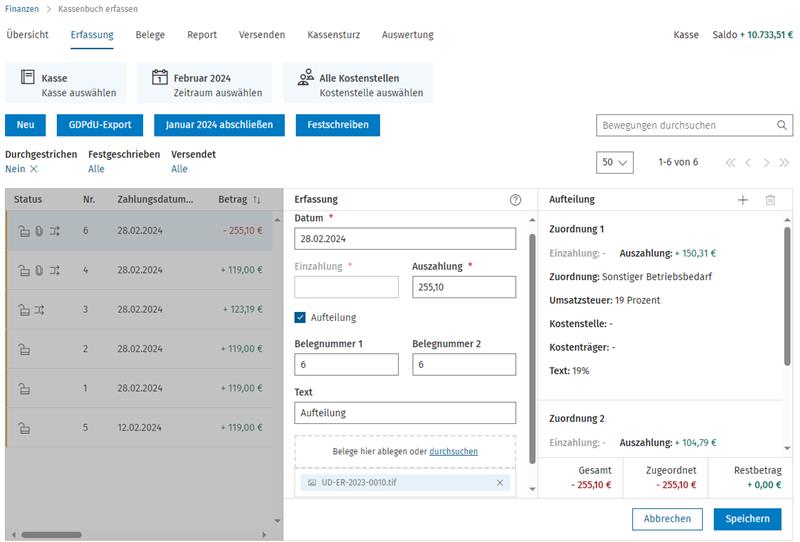
Task: Switch to Belege tab
Action: pos(150,35)
